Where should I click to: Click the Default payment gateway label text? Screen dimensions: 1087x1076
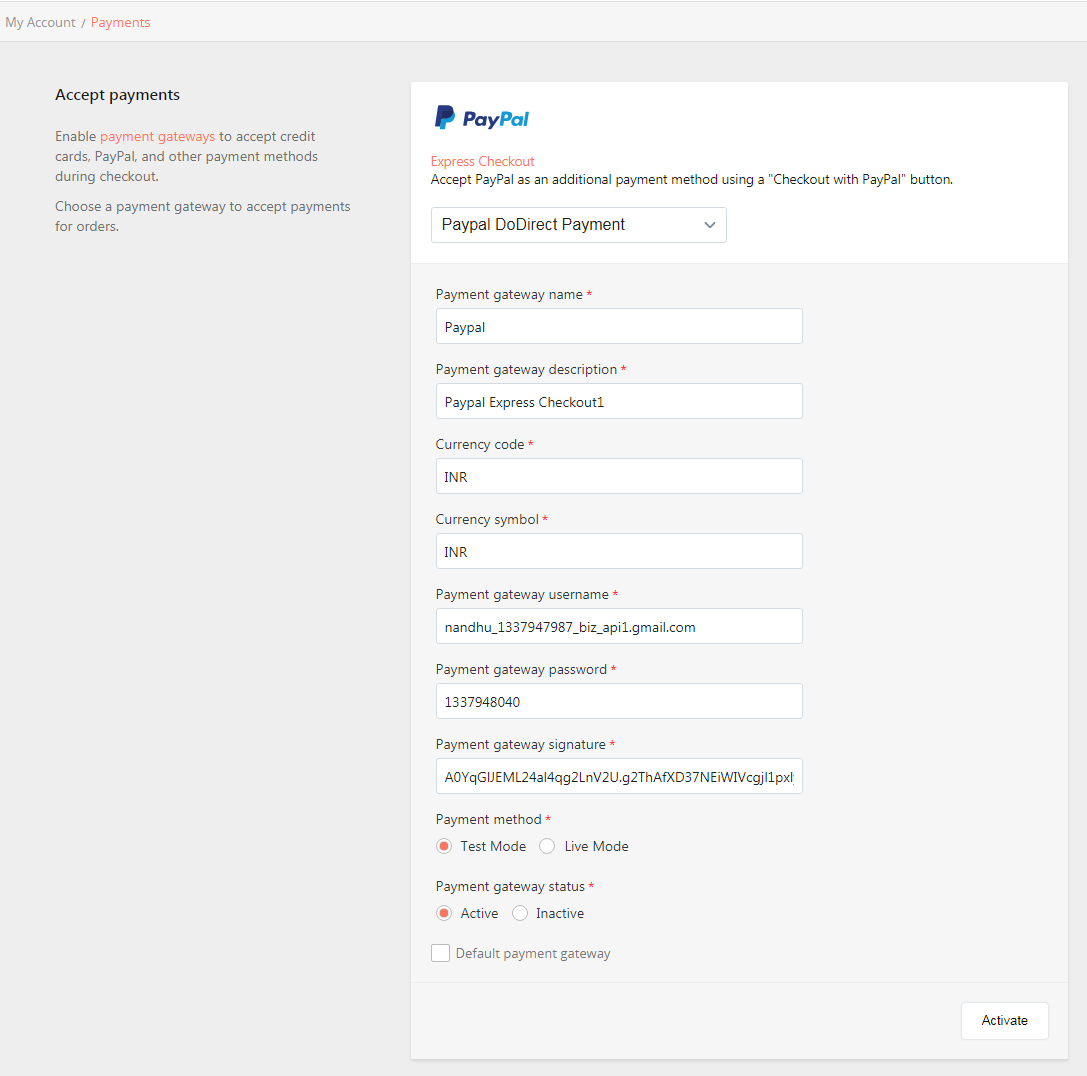533,953
